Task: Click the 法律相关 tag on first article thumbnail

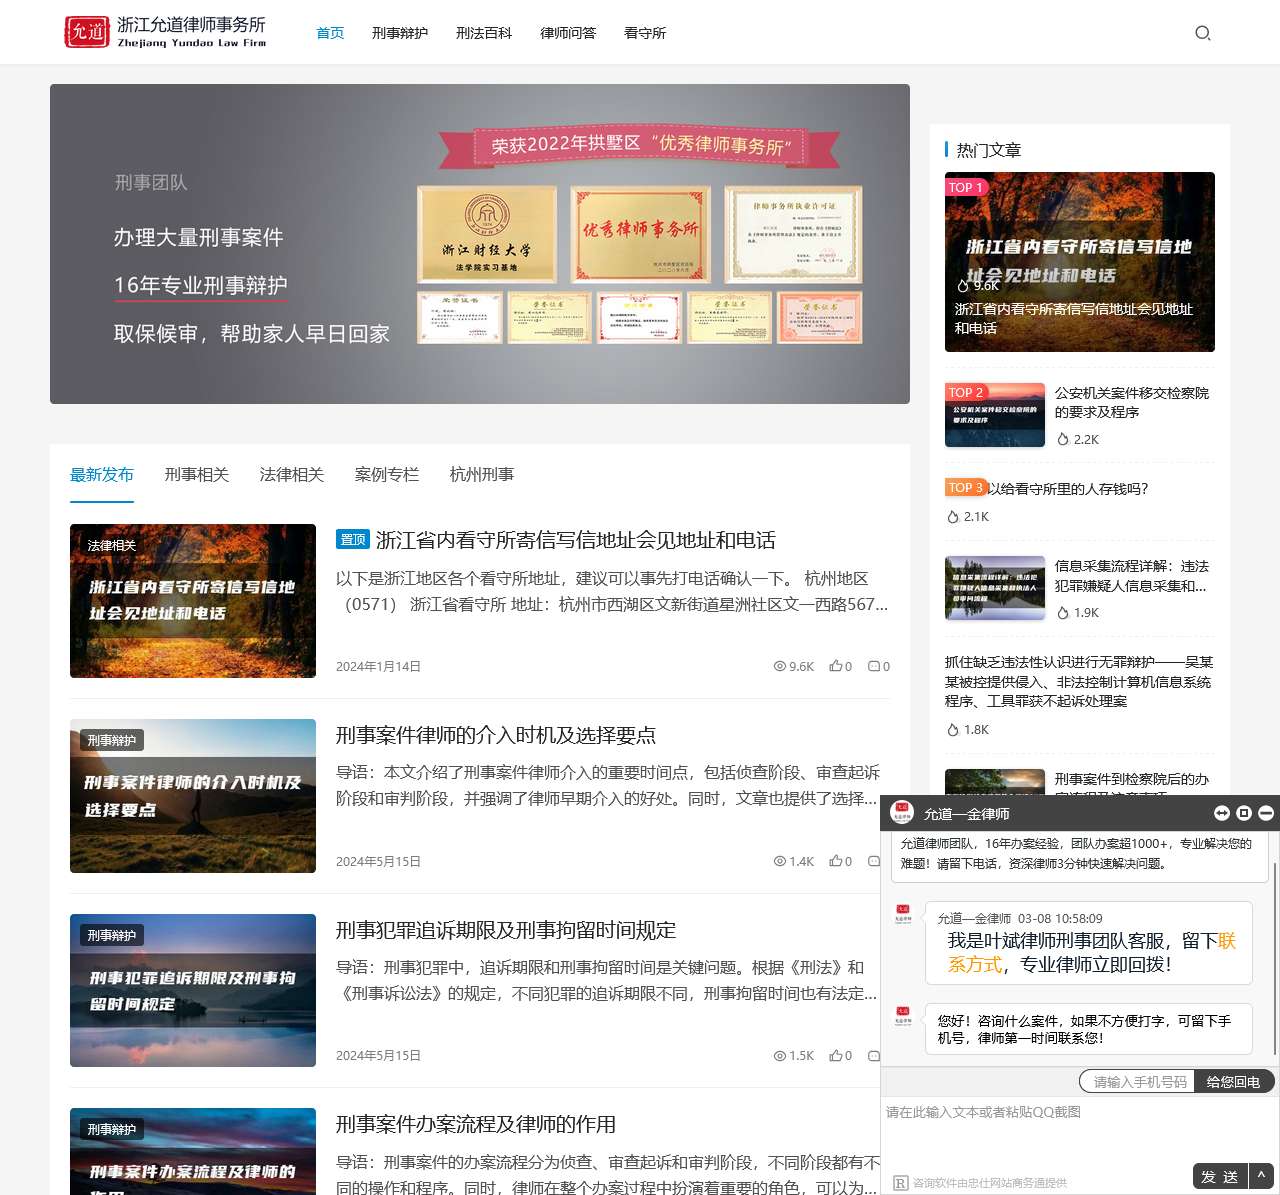Action: [112, 545]
